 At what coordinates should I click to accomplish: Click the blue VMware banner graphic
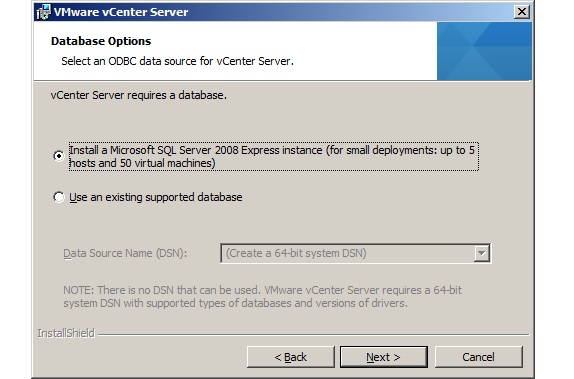click(484, 51)
